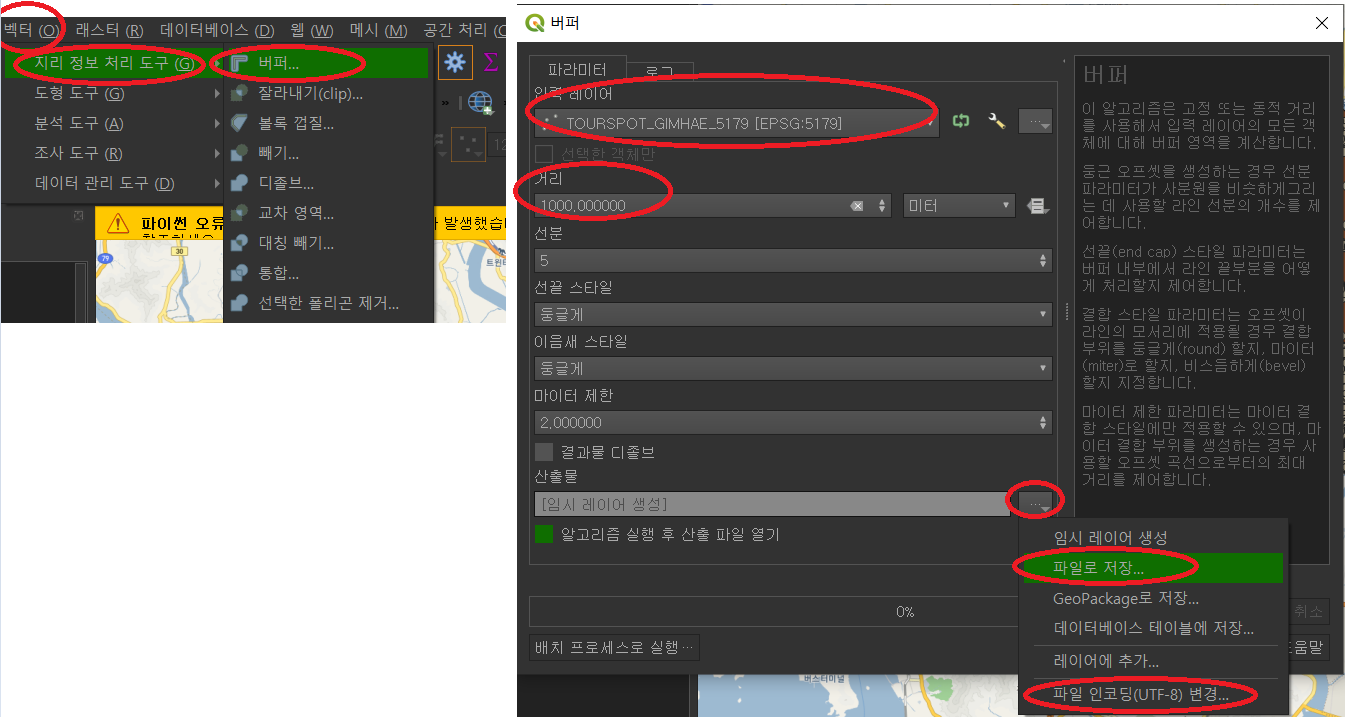Expand the 분석 도구 (A) submenu

[114, 124]
